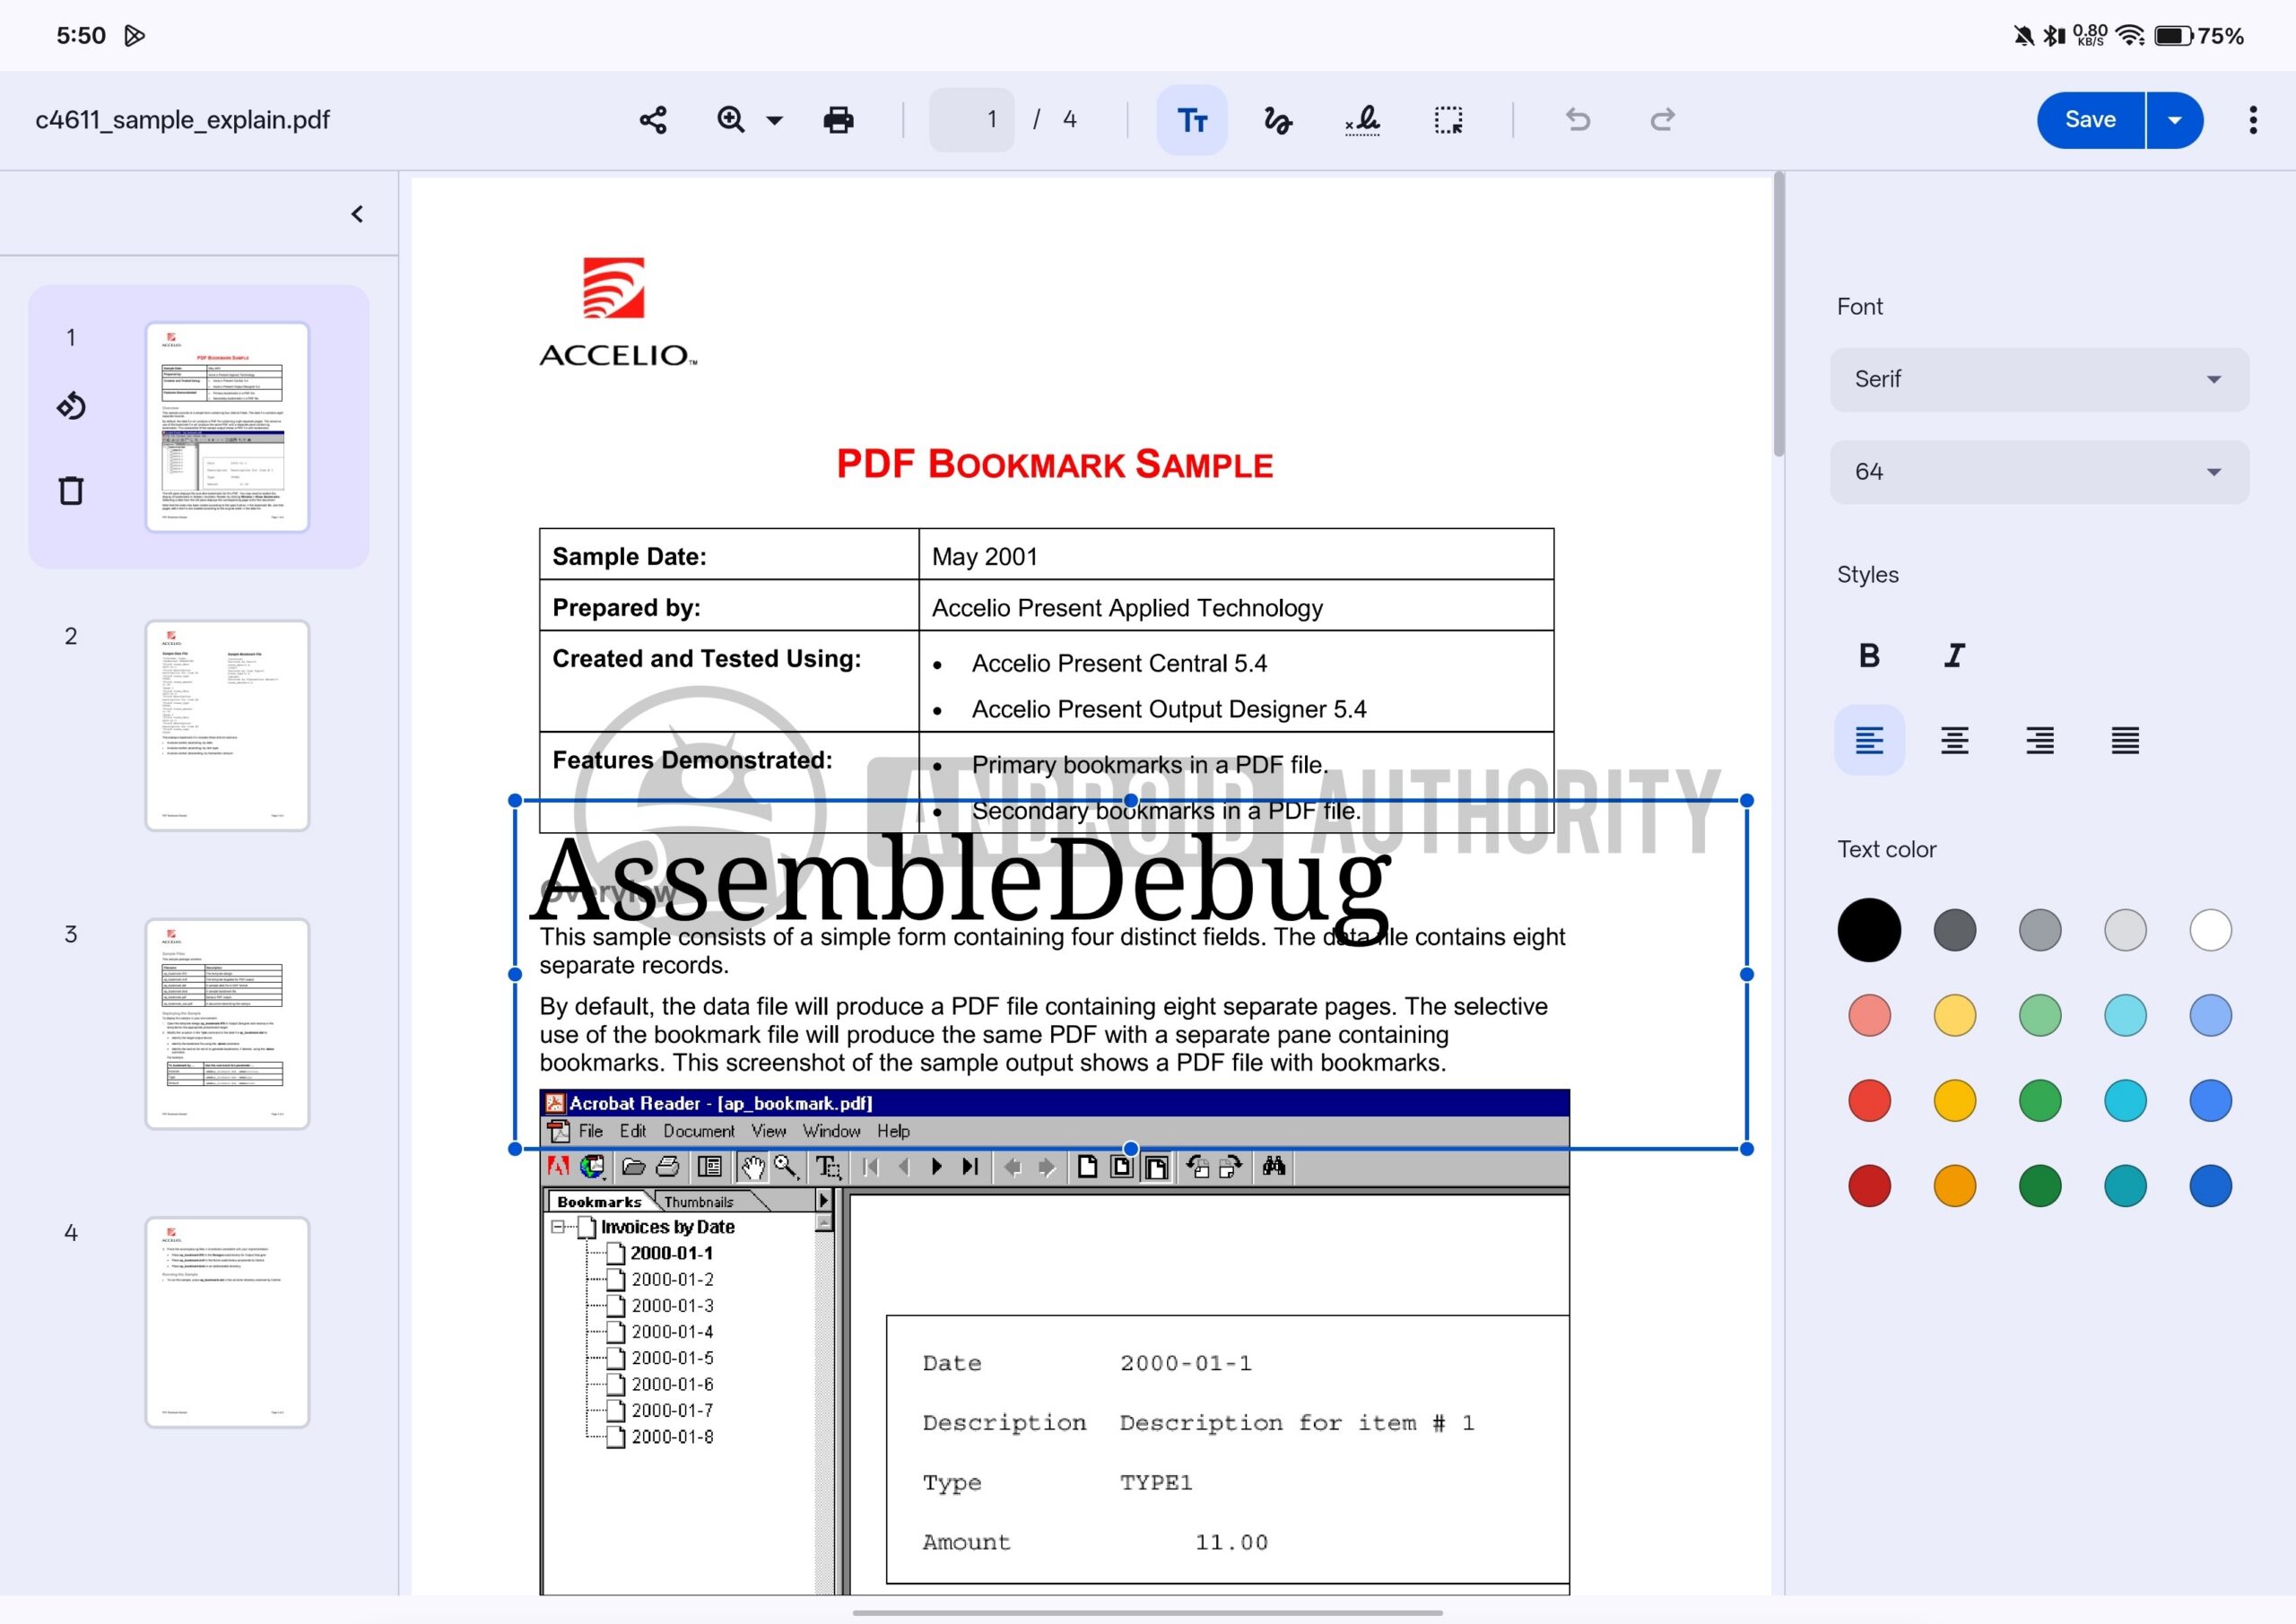
Task: Select the area selection tool
Action: (1448, 120)
